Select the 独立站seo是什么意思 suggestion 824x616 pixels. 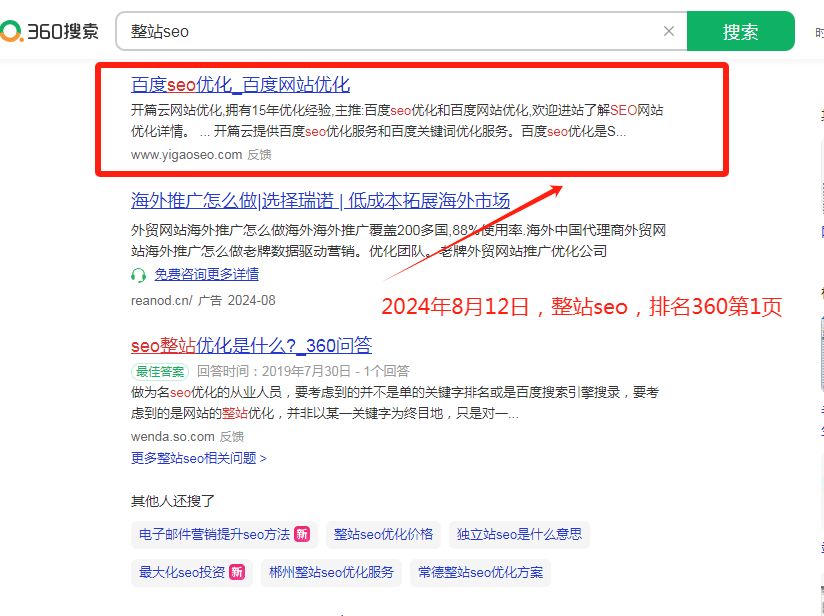coord(521,535)
